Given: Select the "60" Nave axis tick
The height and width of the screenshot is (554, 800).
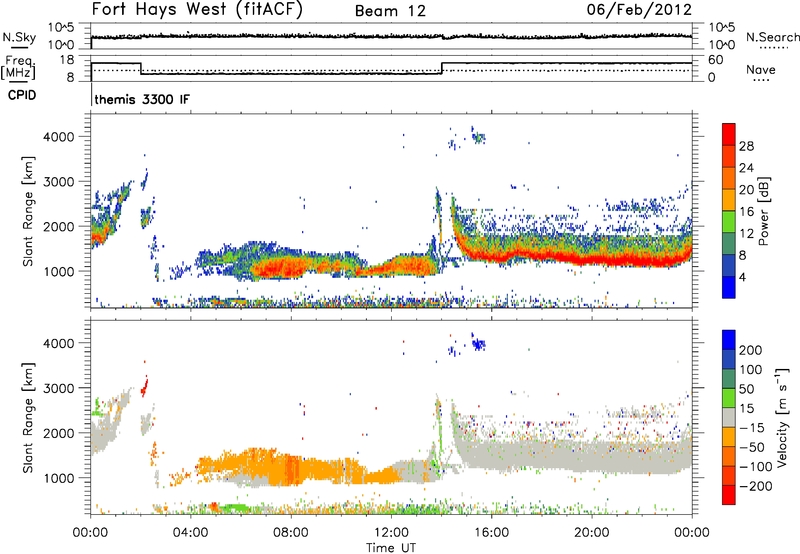Looking at the screenshot, I should coord(716,60).
